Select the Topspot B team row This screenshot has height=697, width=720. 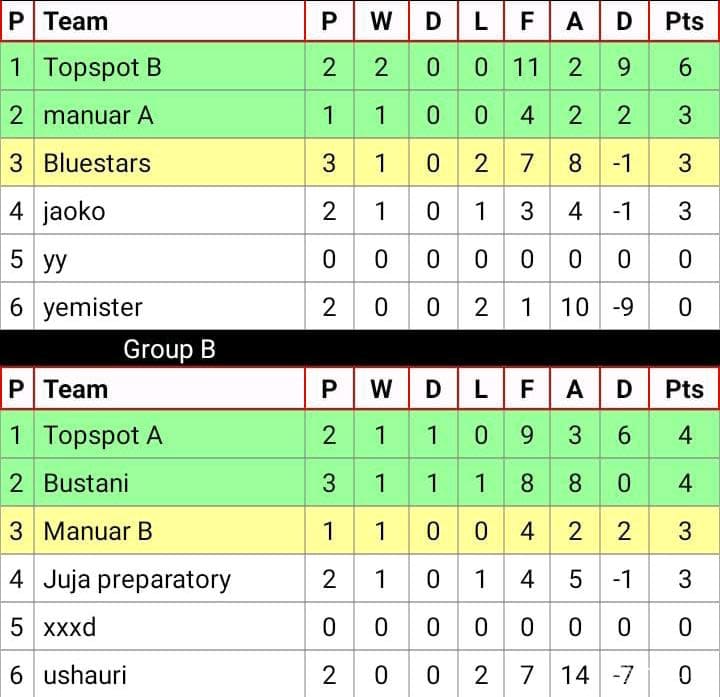coord(360,67)
